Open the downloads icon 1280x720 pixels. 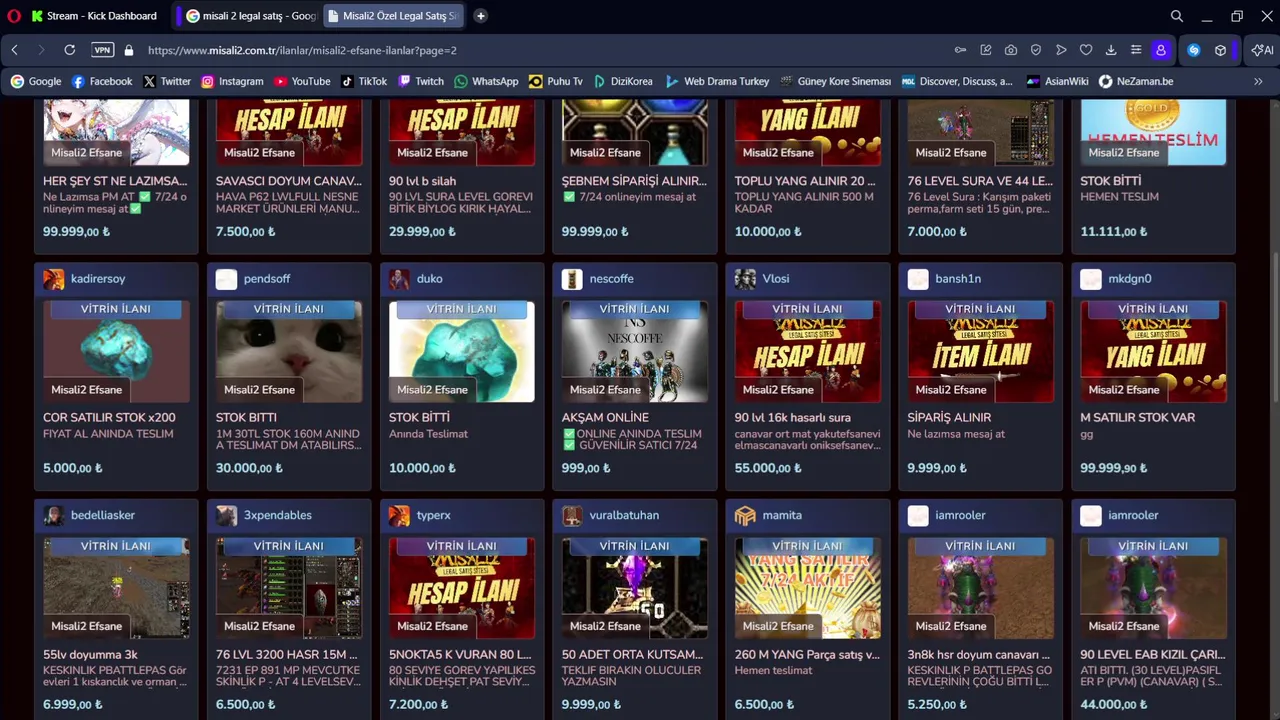(1111, 50)
